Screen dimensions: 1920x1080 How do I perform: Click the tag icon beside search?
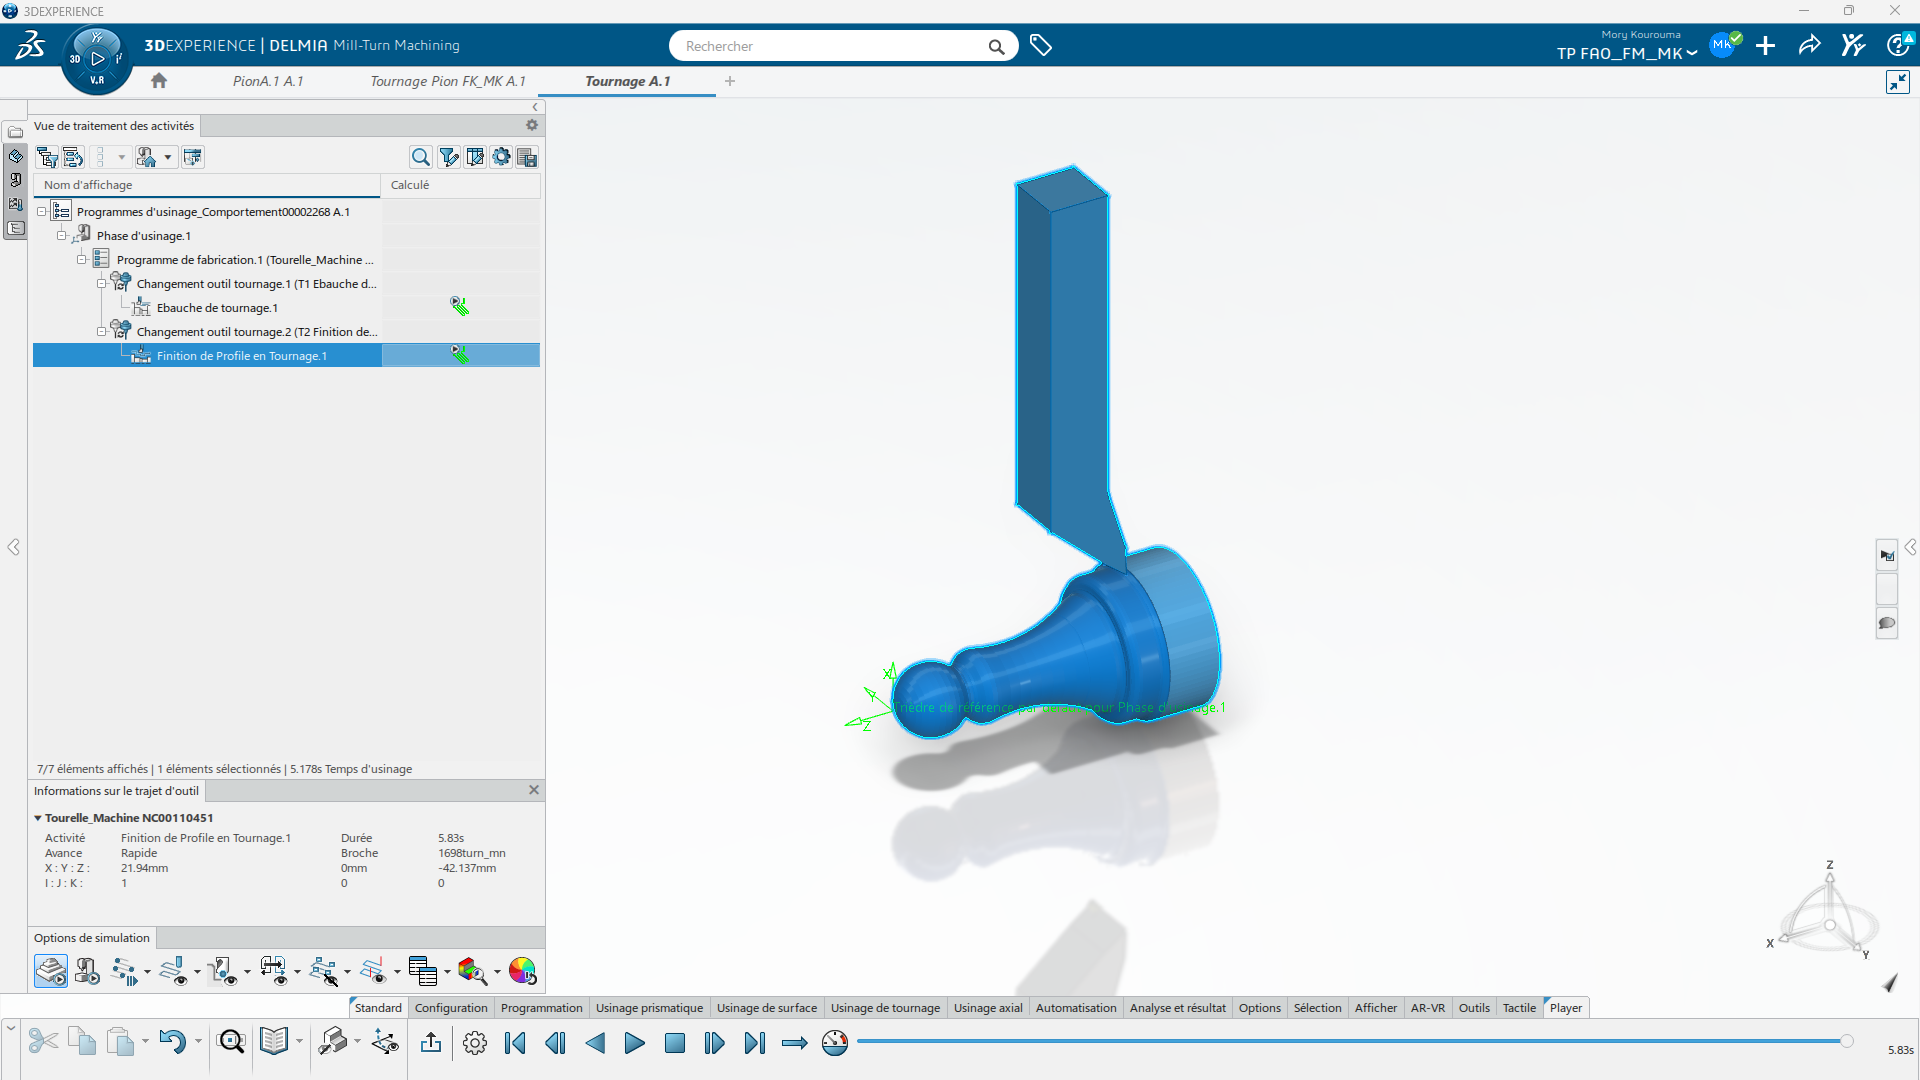pos(1041,46)
